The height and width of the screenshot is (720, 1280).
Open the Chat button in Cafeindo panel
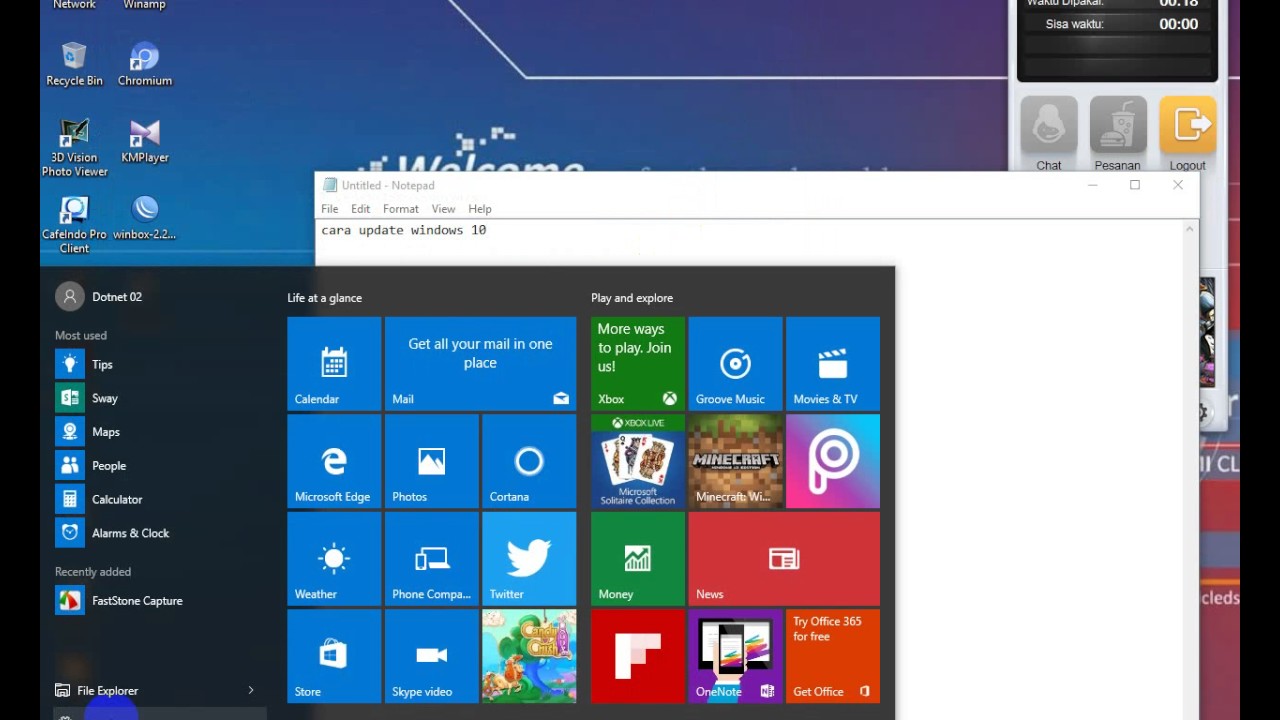point(1049,135)
